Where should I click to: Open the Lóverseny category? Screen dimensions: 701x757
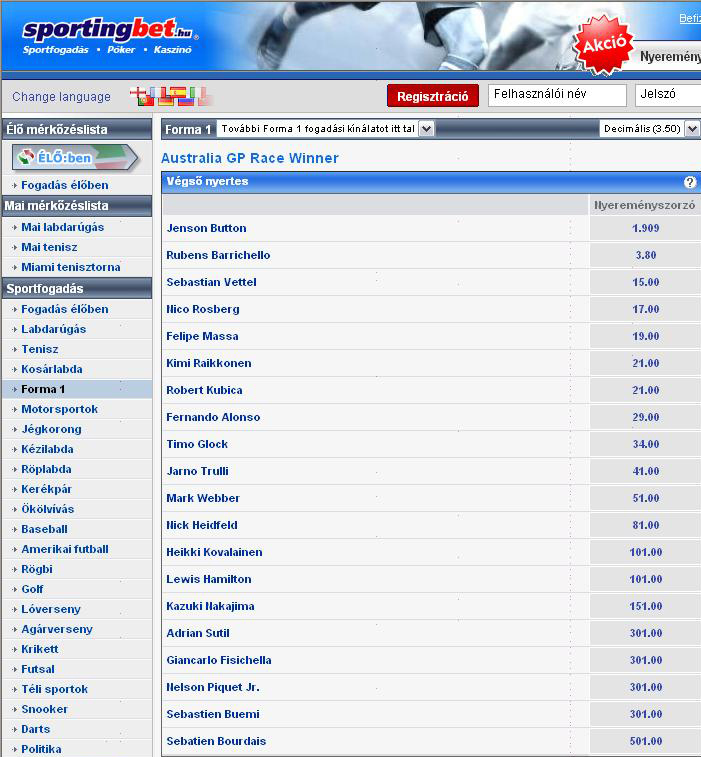click(51, 609)
